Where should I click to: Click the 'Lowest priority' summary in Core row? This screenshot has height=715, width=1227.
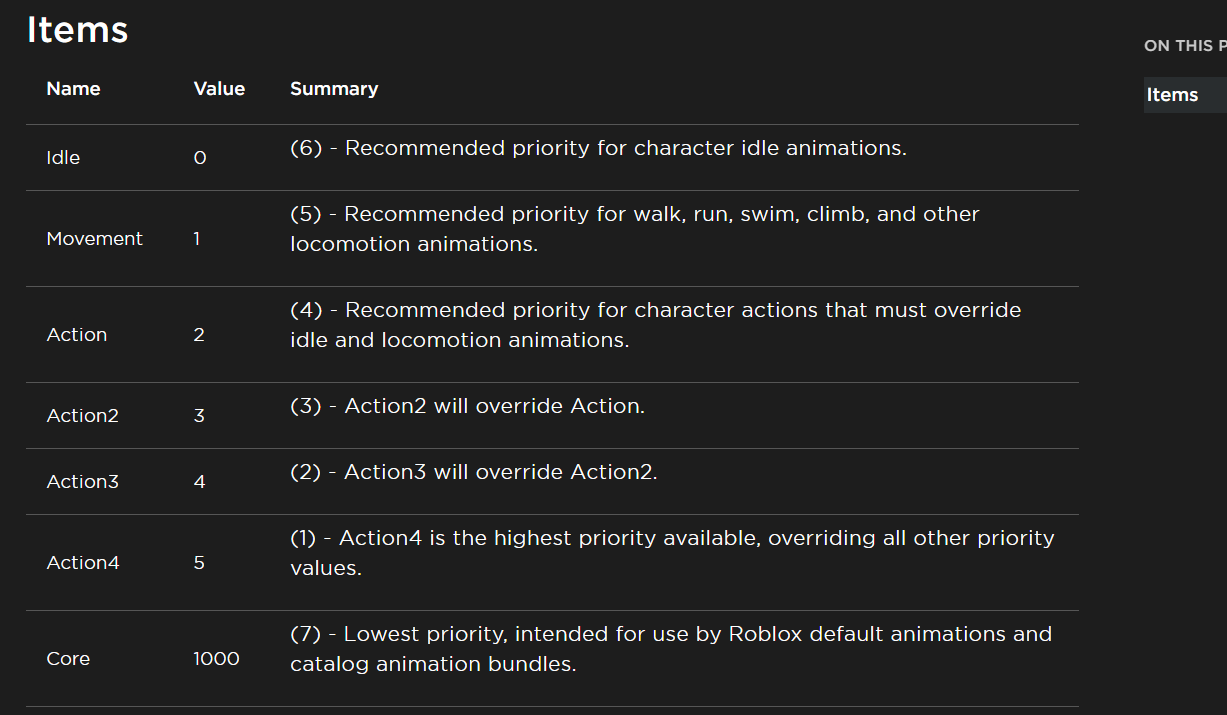pos(670,649)
